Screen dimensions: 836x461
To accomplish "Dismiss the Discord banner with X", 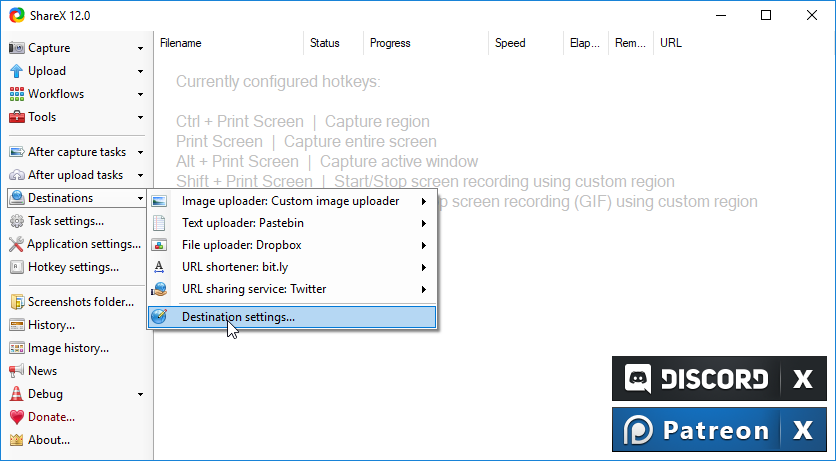I will point(803,379).
